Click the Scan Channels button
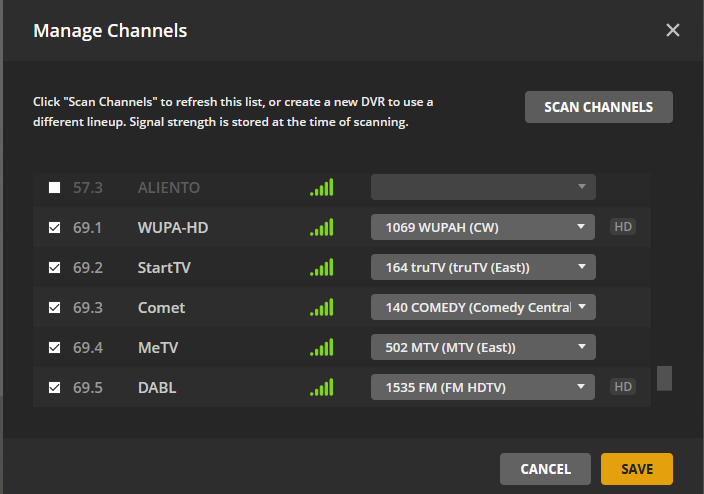 (598, 107)
